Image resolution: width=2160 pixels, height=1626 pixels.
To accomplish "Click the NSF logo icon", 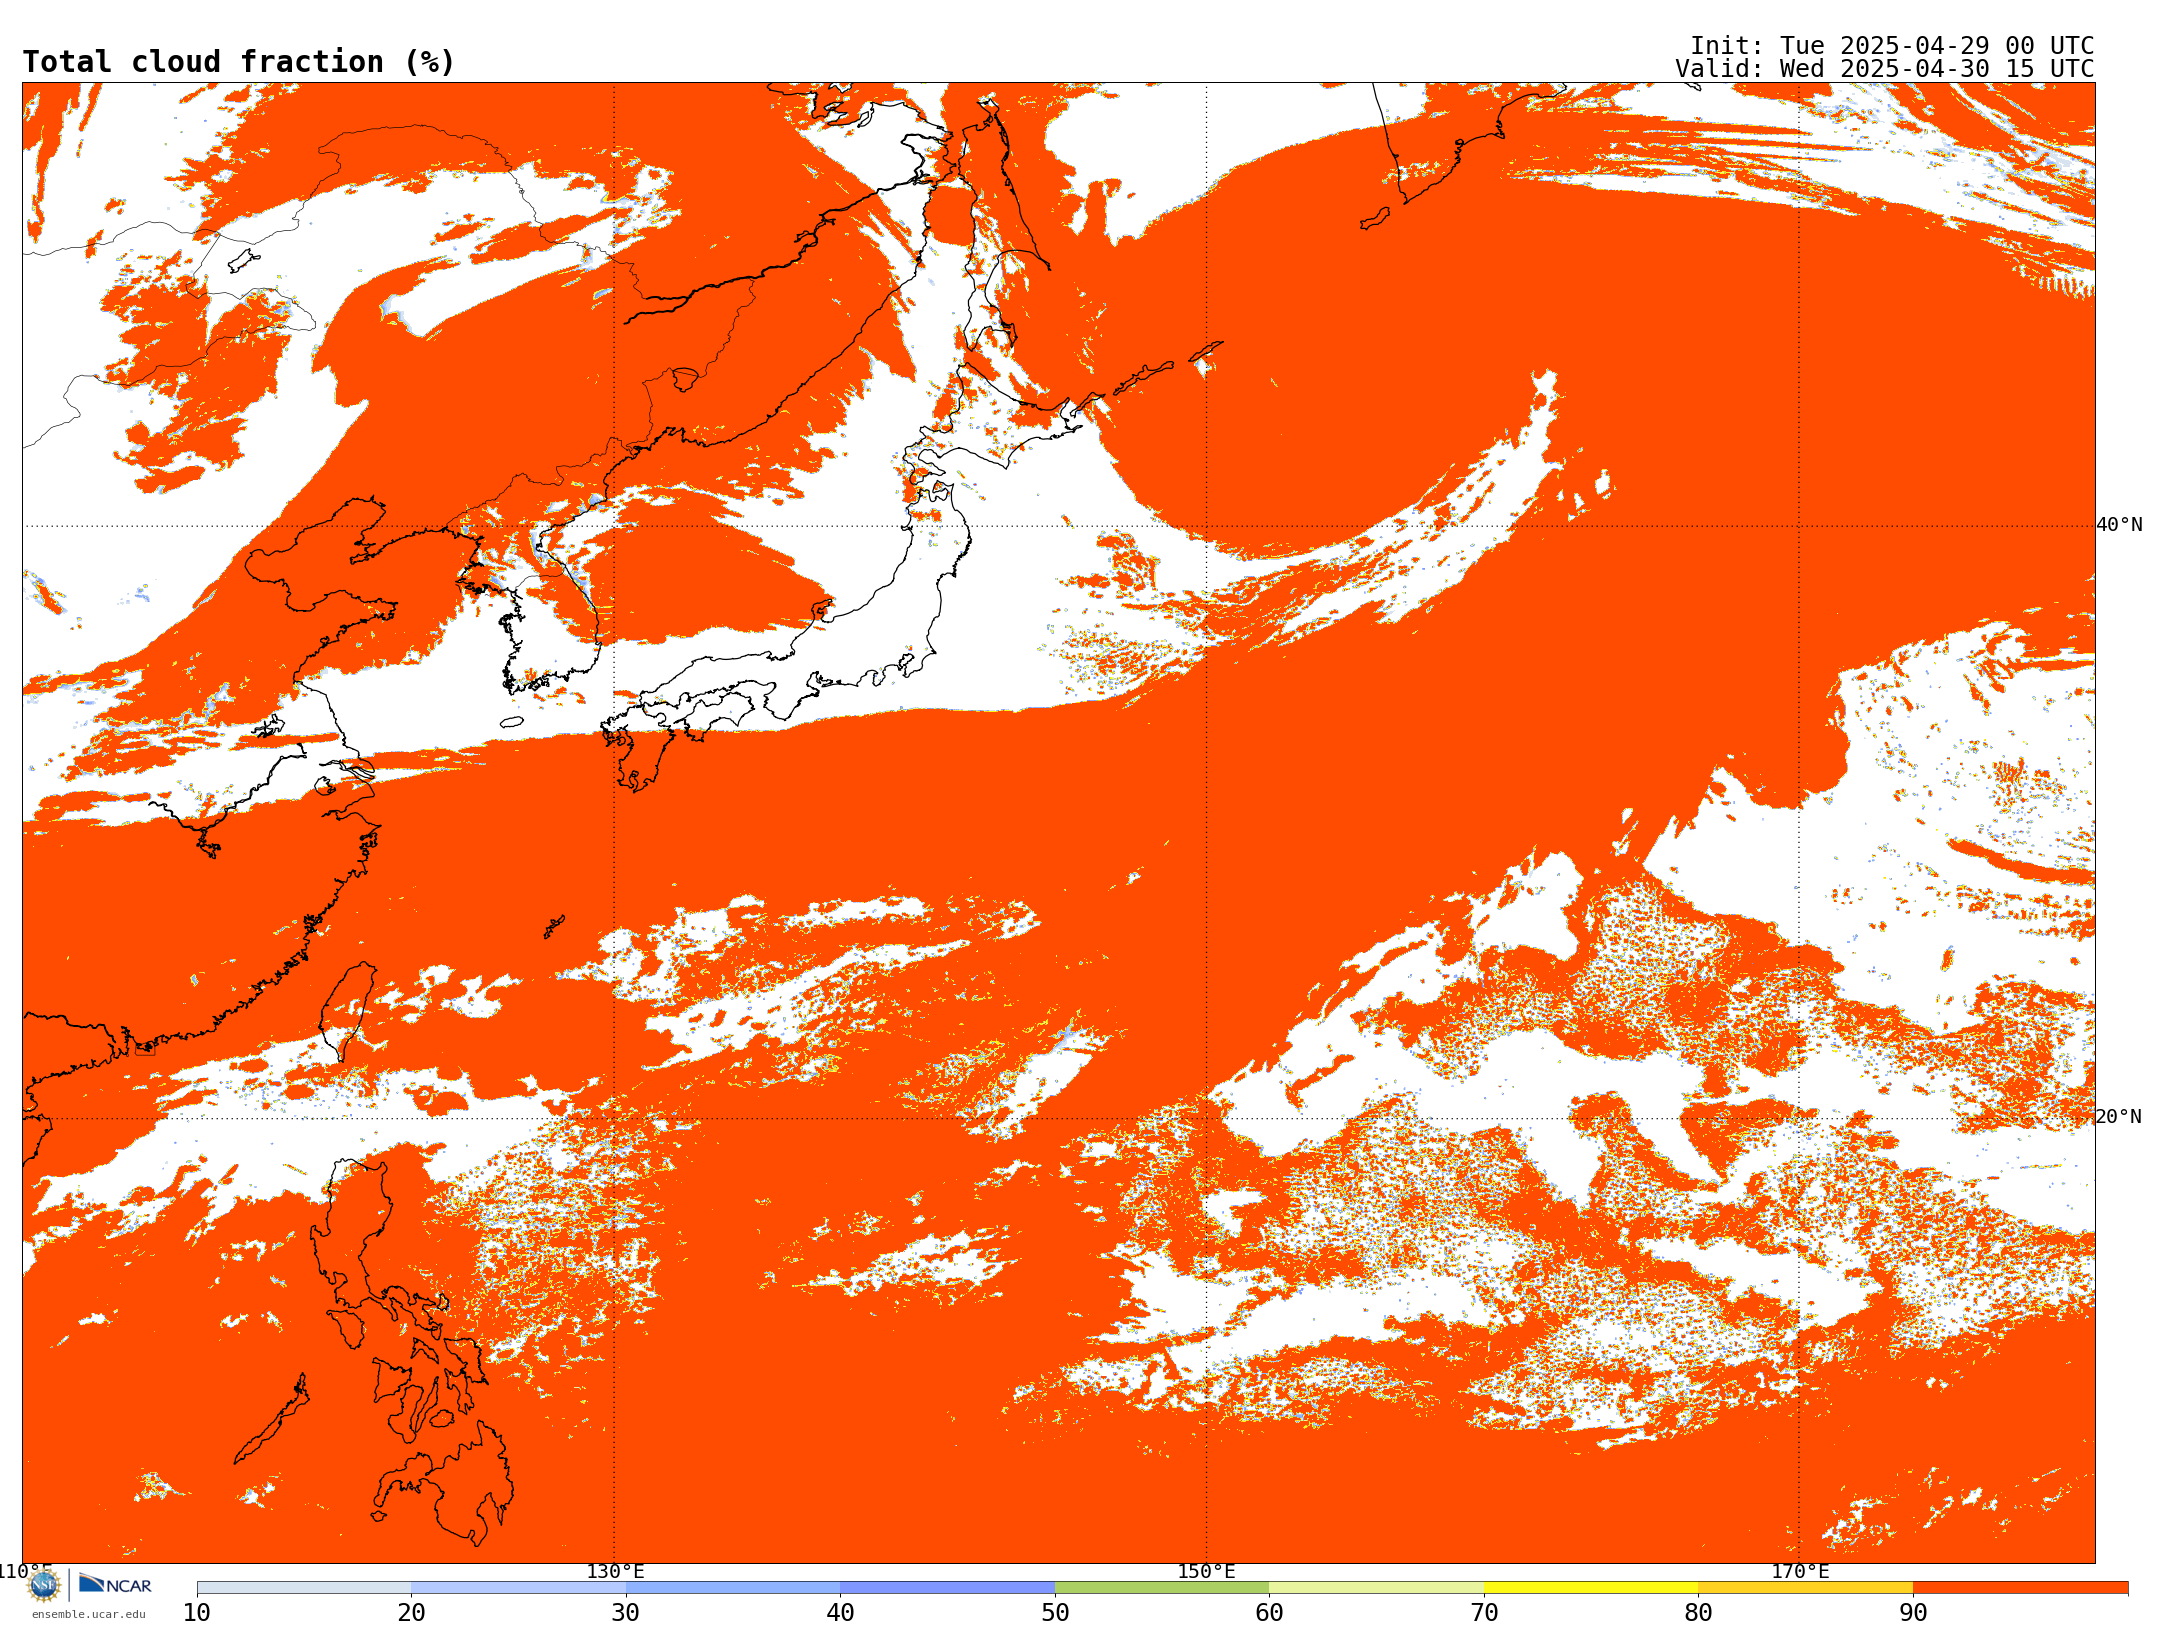I will point(44,1585).
